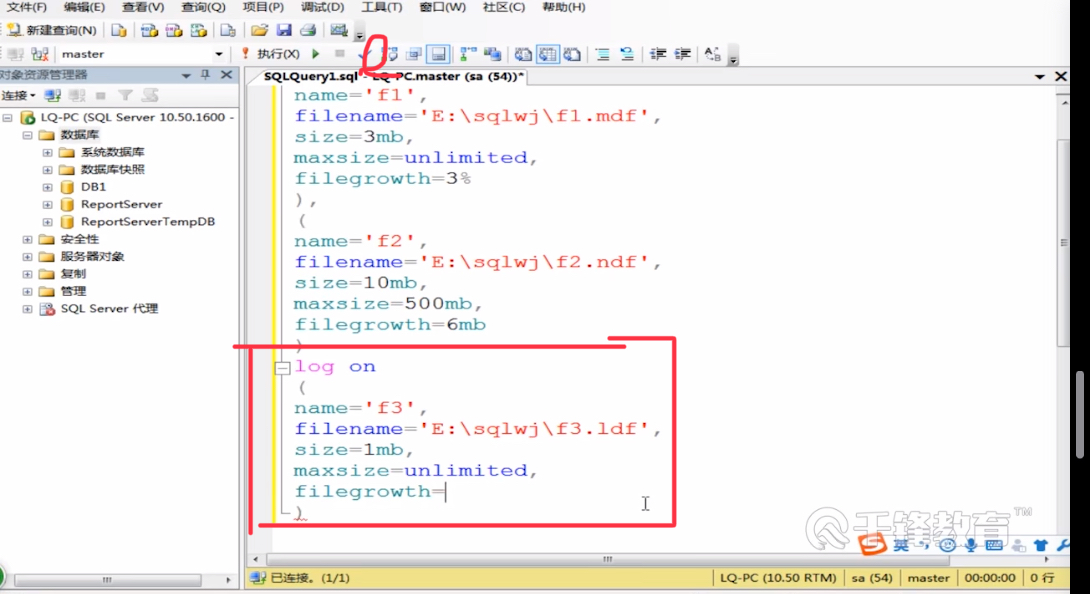Expand the ReportServerTempDB node
Screen dimensions: 1090x594
click(47, 222)
